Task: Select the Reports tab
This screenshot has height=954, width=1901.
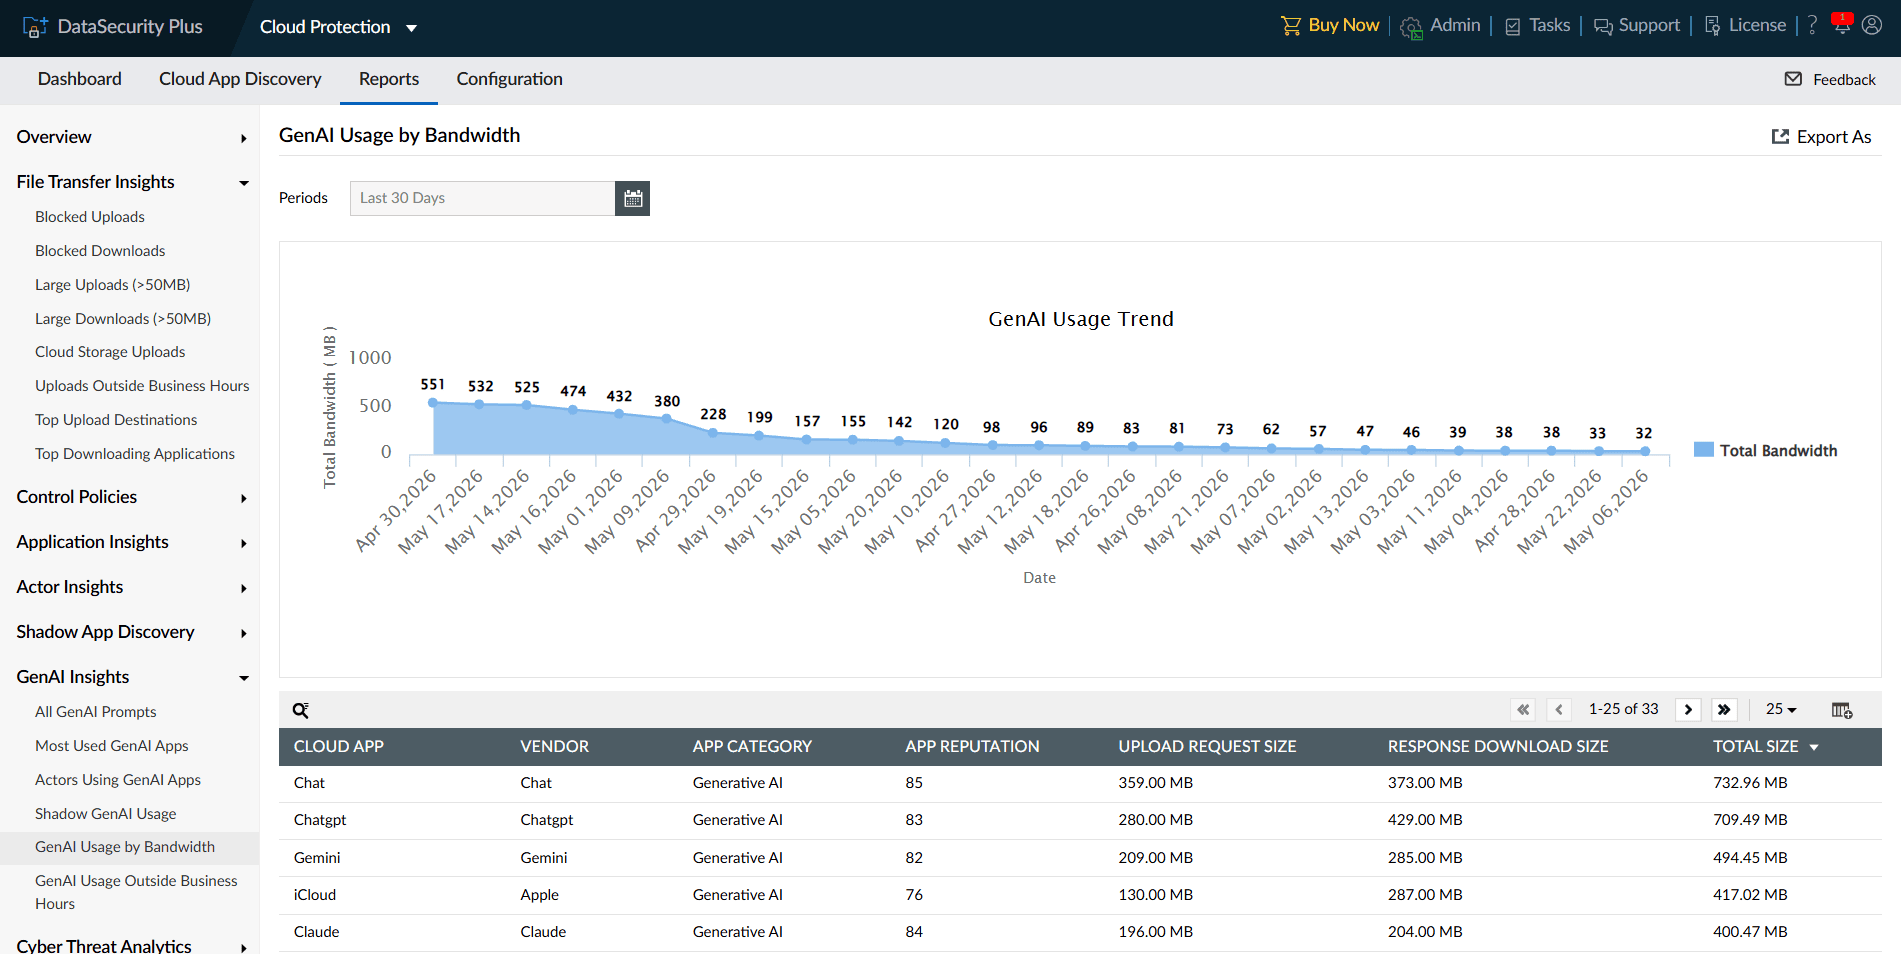Action: point(389,79)
